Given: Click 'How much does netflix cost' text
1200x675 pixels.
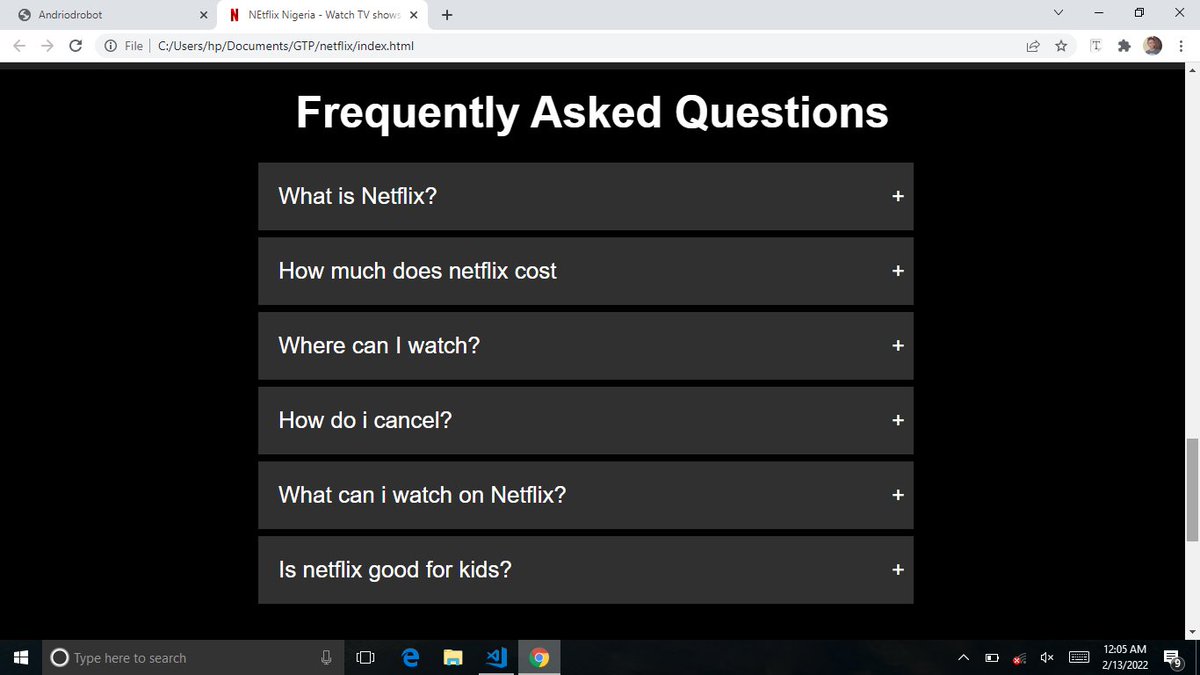Looking at the screenshot, I should (x=417, y=271).
